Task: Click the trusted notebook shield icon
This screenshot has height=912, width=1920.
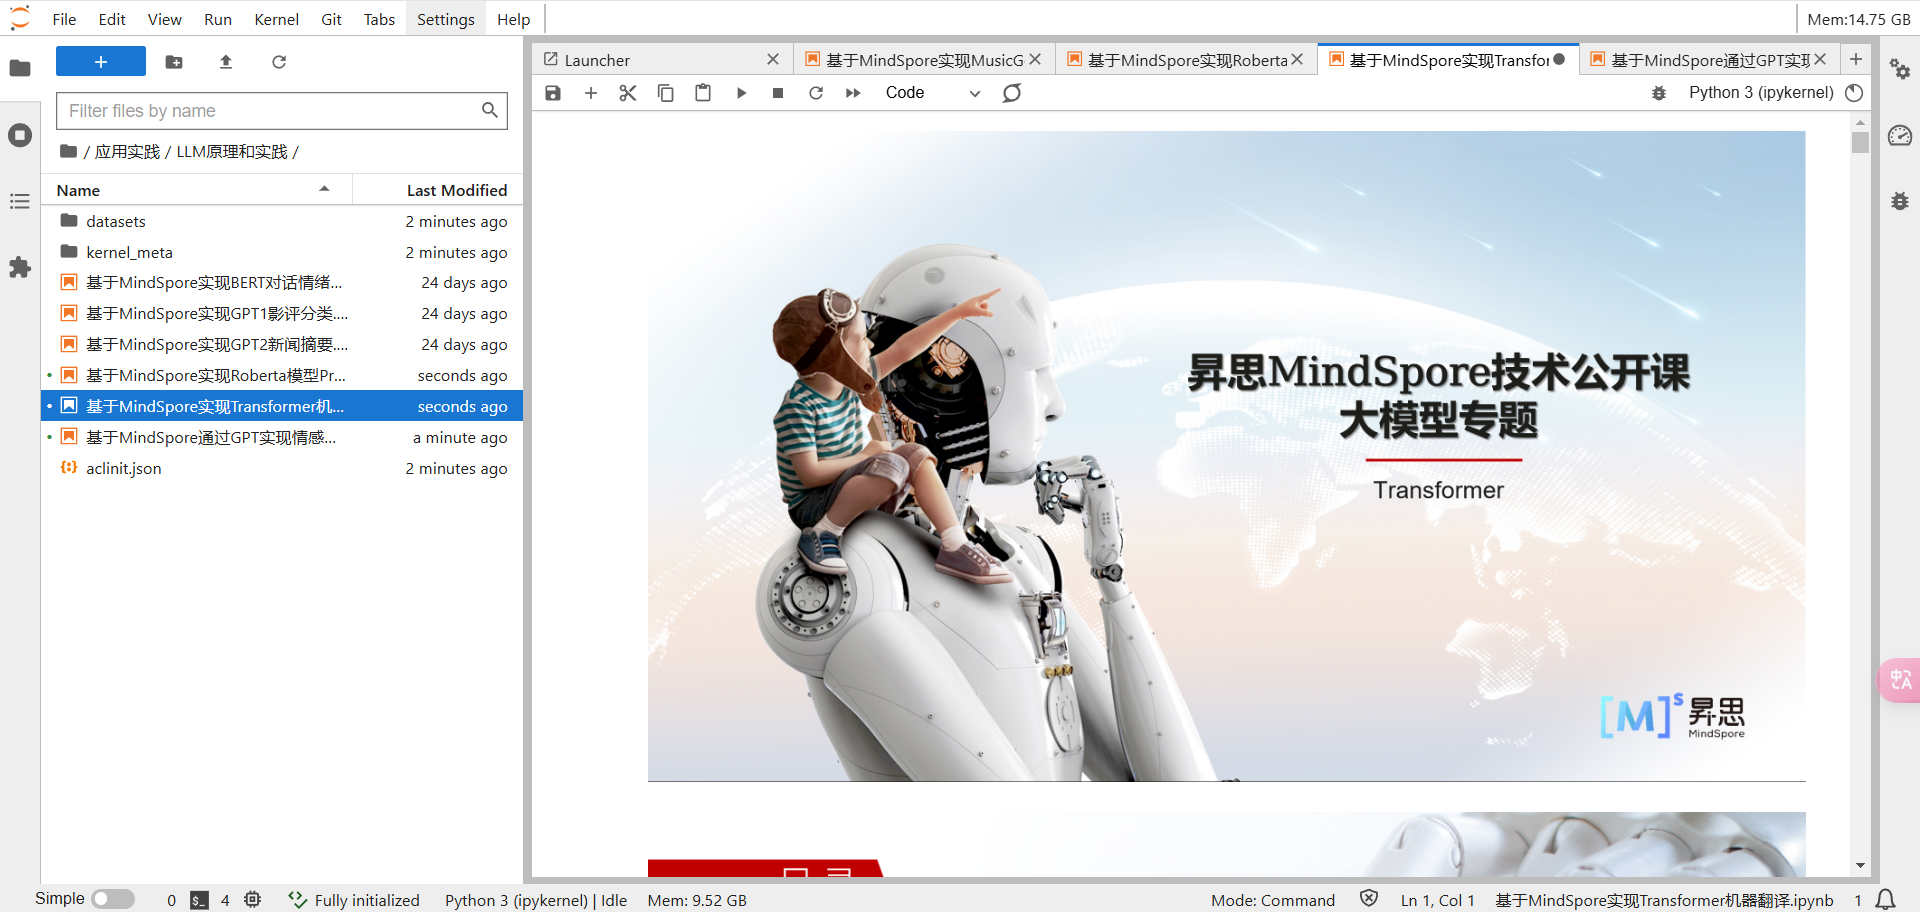Action: pos(1369,899)
